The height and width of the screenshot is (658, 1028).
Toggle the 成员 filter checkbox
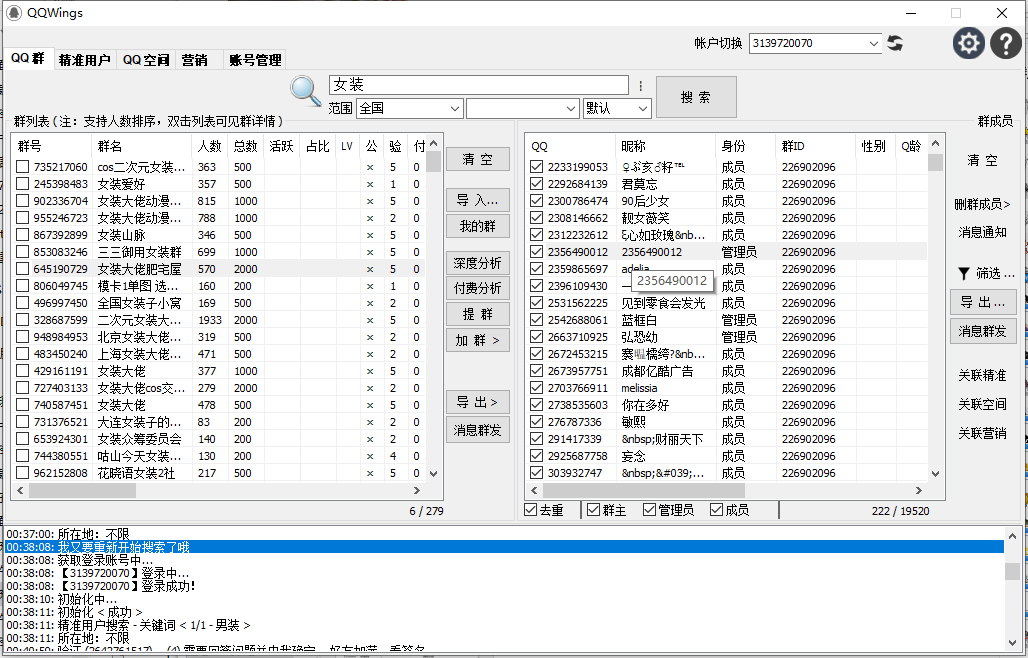tap(717, 510)
